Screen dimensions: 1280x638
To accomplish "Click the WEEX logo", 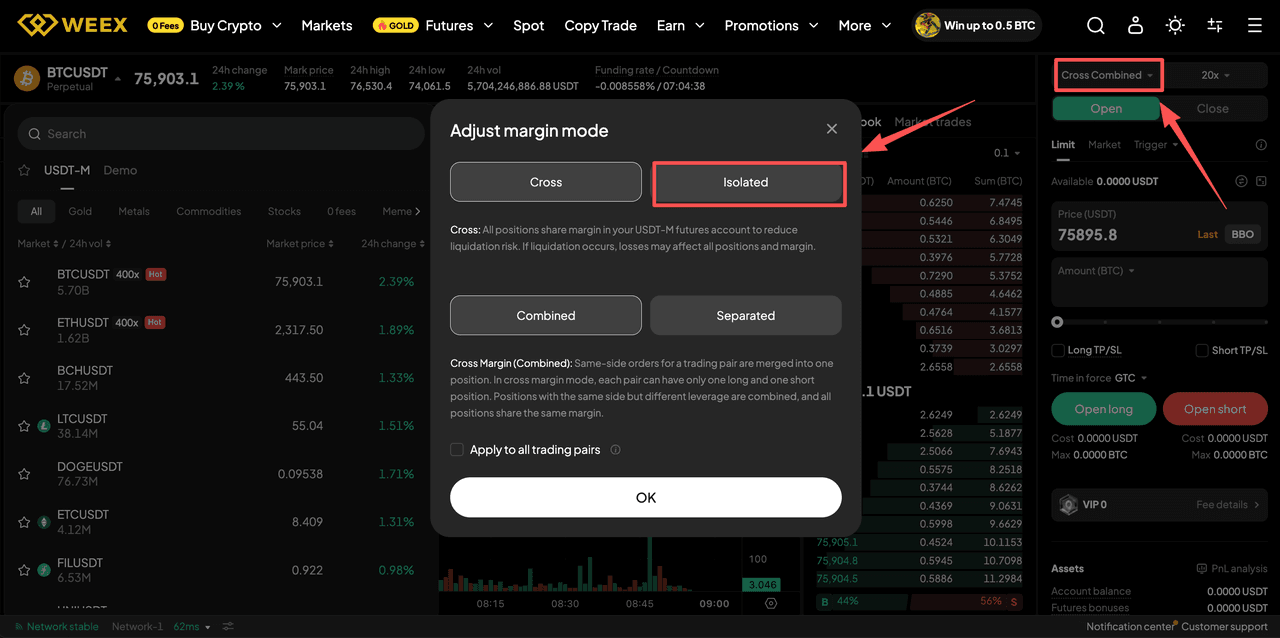I will coord(72,25).
